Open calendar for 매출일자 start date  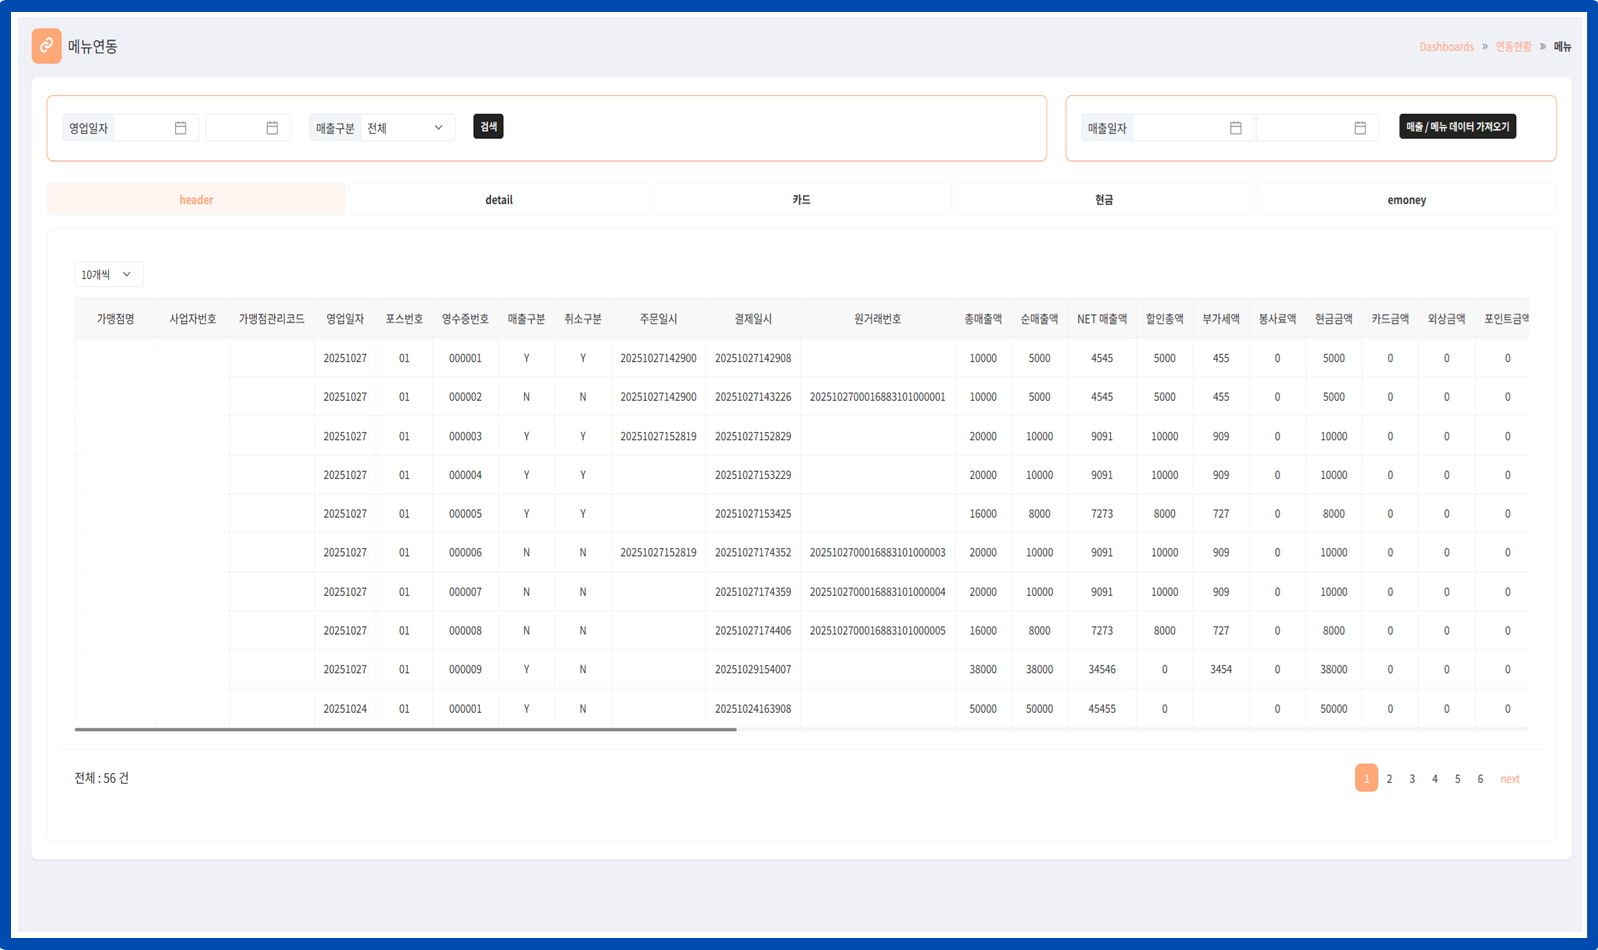coord(1235,128)
